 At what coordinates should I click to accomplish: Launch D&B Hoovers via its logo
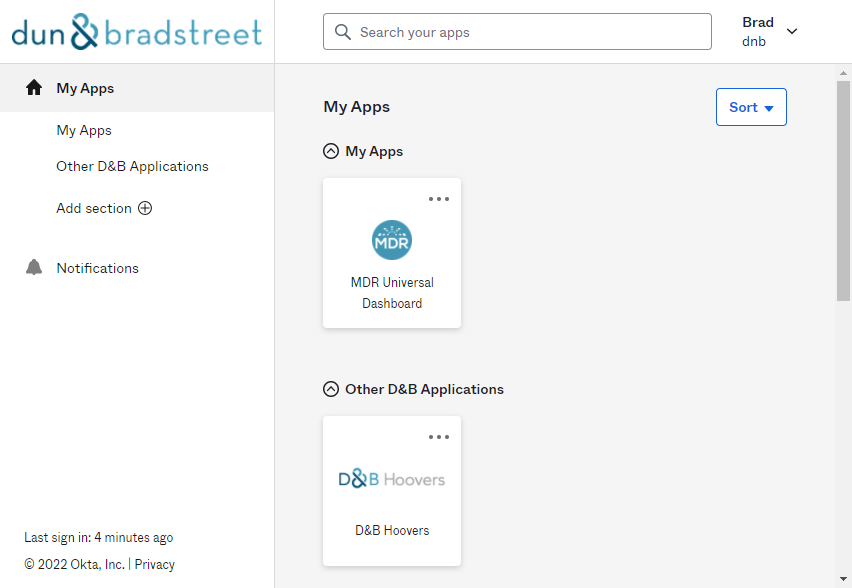(392, 479)
